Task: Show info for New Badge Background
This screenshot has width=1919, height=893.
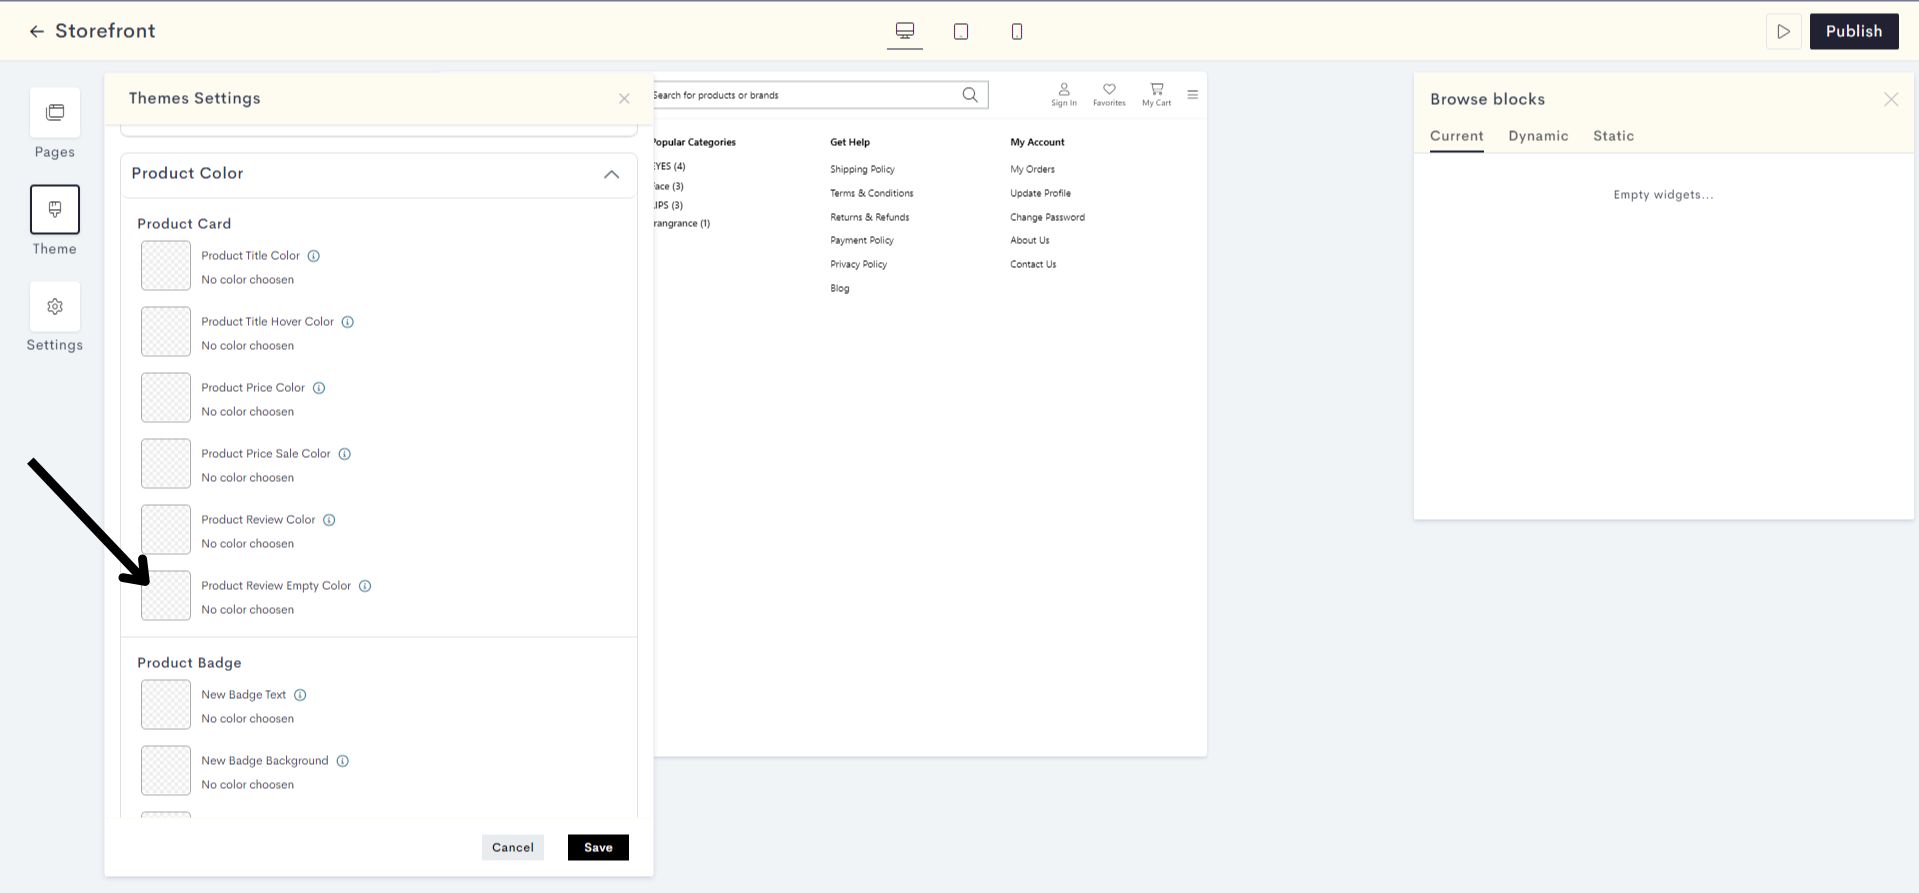Action: click(342, 761)
